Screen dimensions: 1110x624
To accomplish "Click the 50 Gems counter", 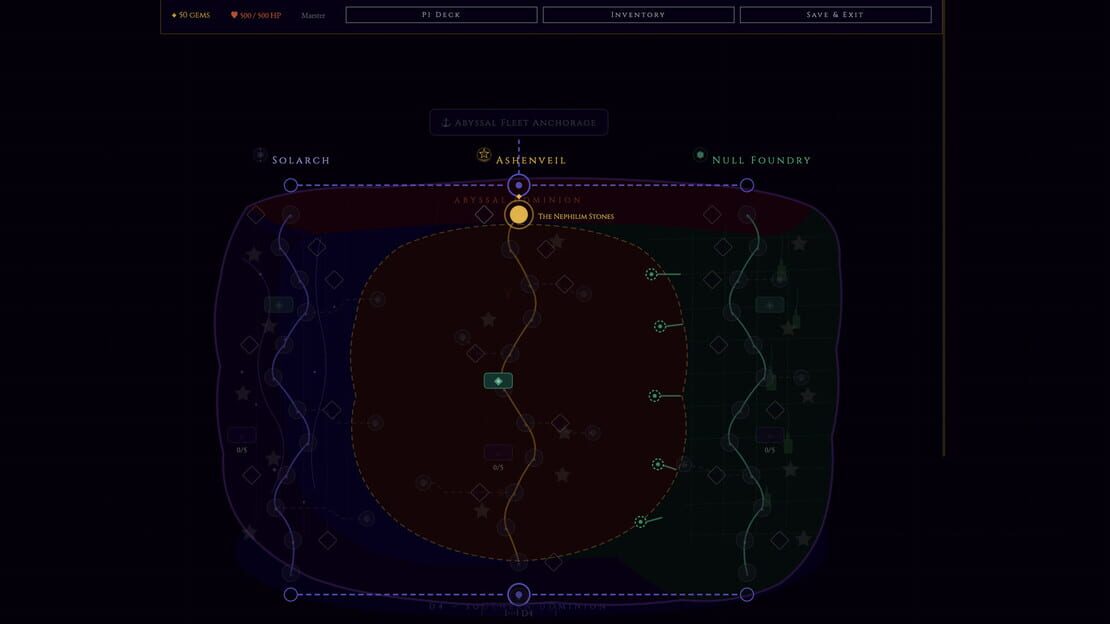I will [191, 15].
